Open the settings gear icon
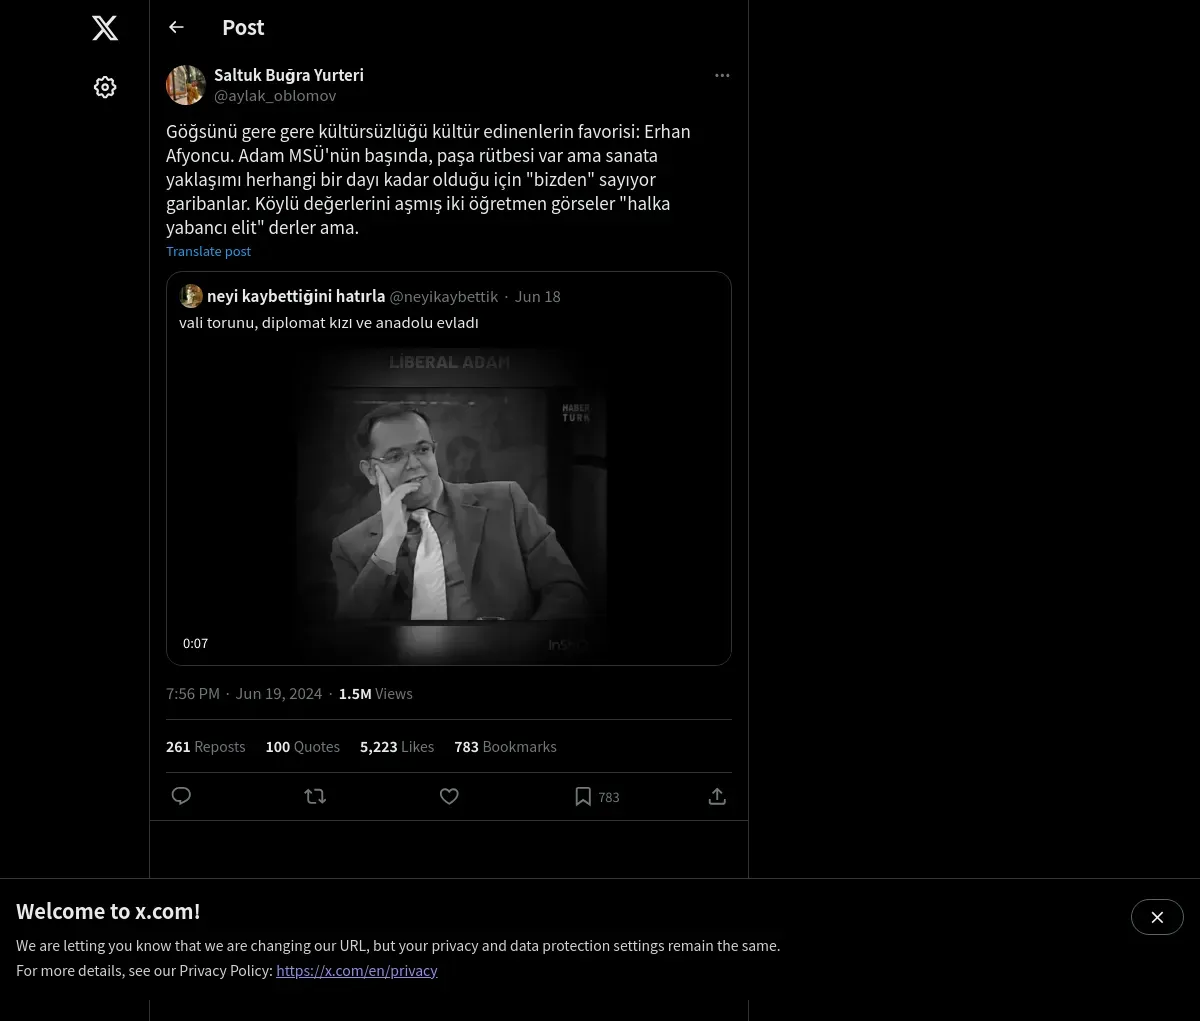This screenshot has width=1200, height=1021. tap(105, 88)
